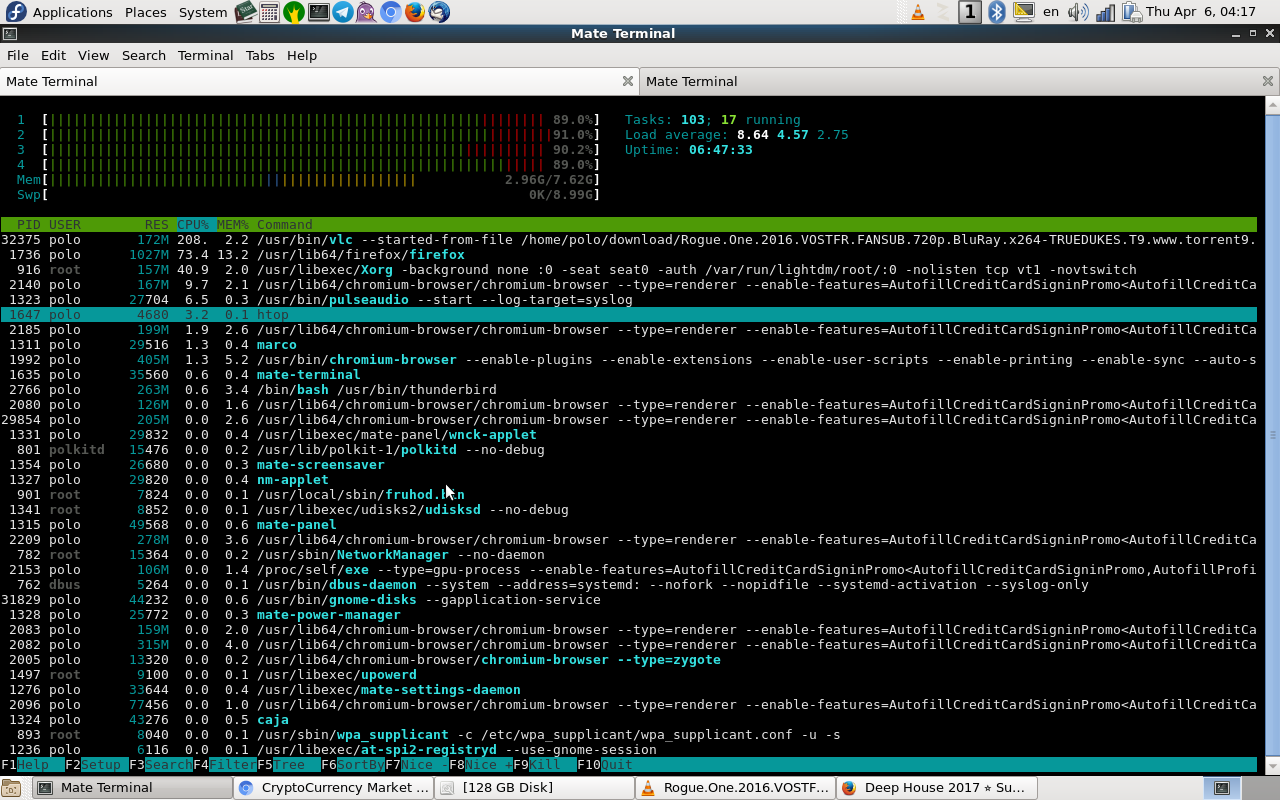Click F4 Filter in htop footer
The image size is (1280, 800).
(225, 765)
